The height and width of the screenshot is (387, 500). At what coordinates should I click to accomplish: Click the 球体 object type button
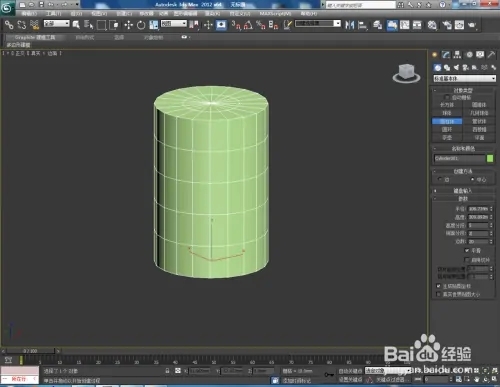(x=447, y=113)
